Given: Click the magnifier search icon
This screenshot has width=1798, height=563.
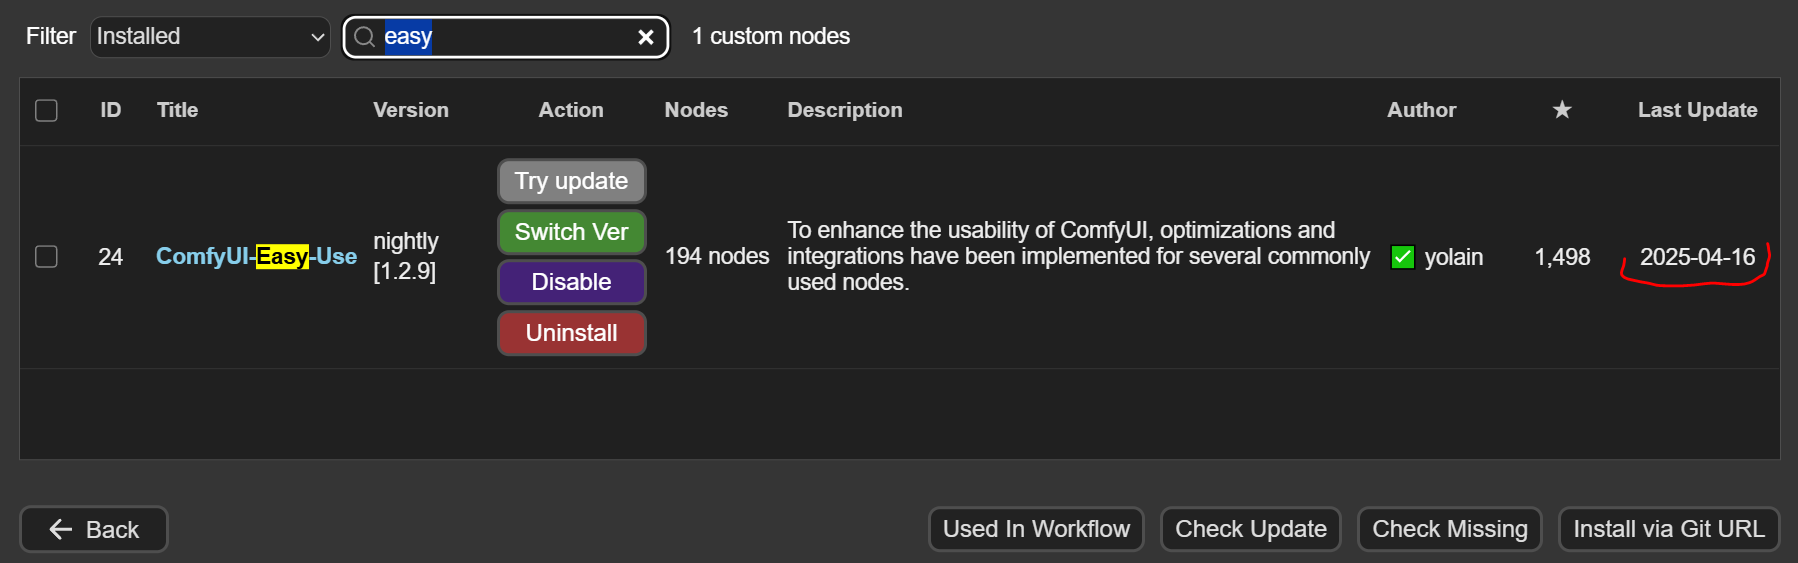Looking at the screenshot, I should pos(365,37).
